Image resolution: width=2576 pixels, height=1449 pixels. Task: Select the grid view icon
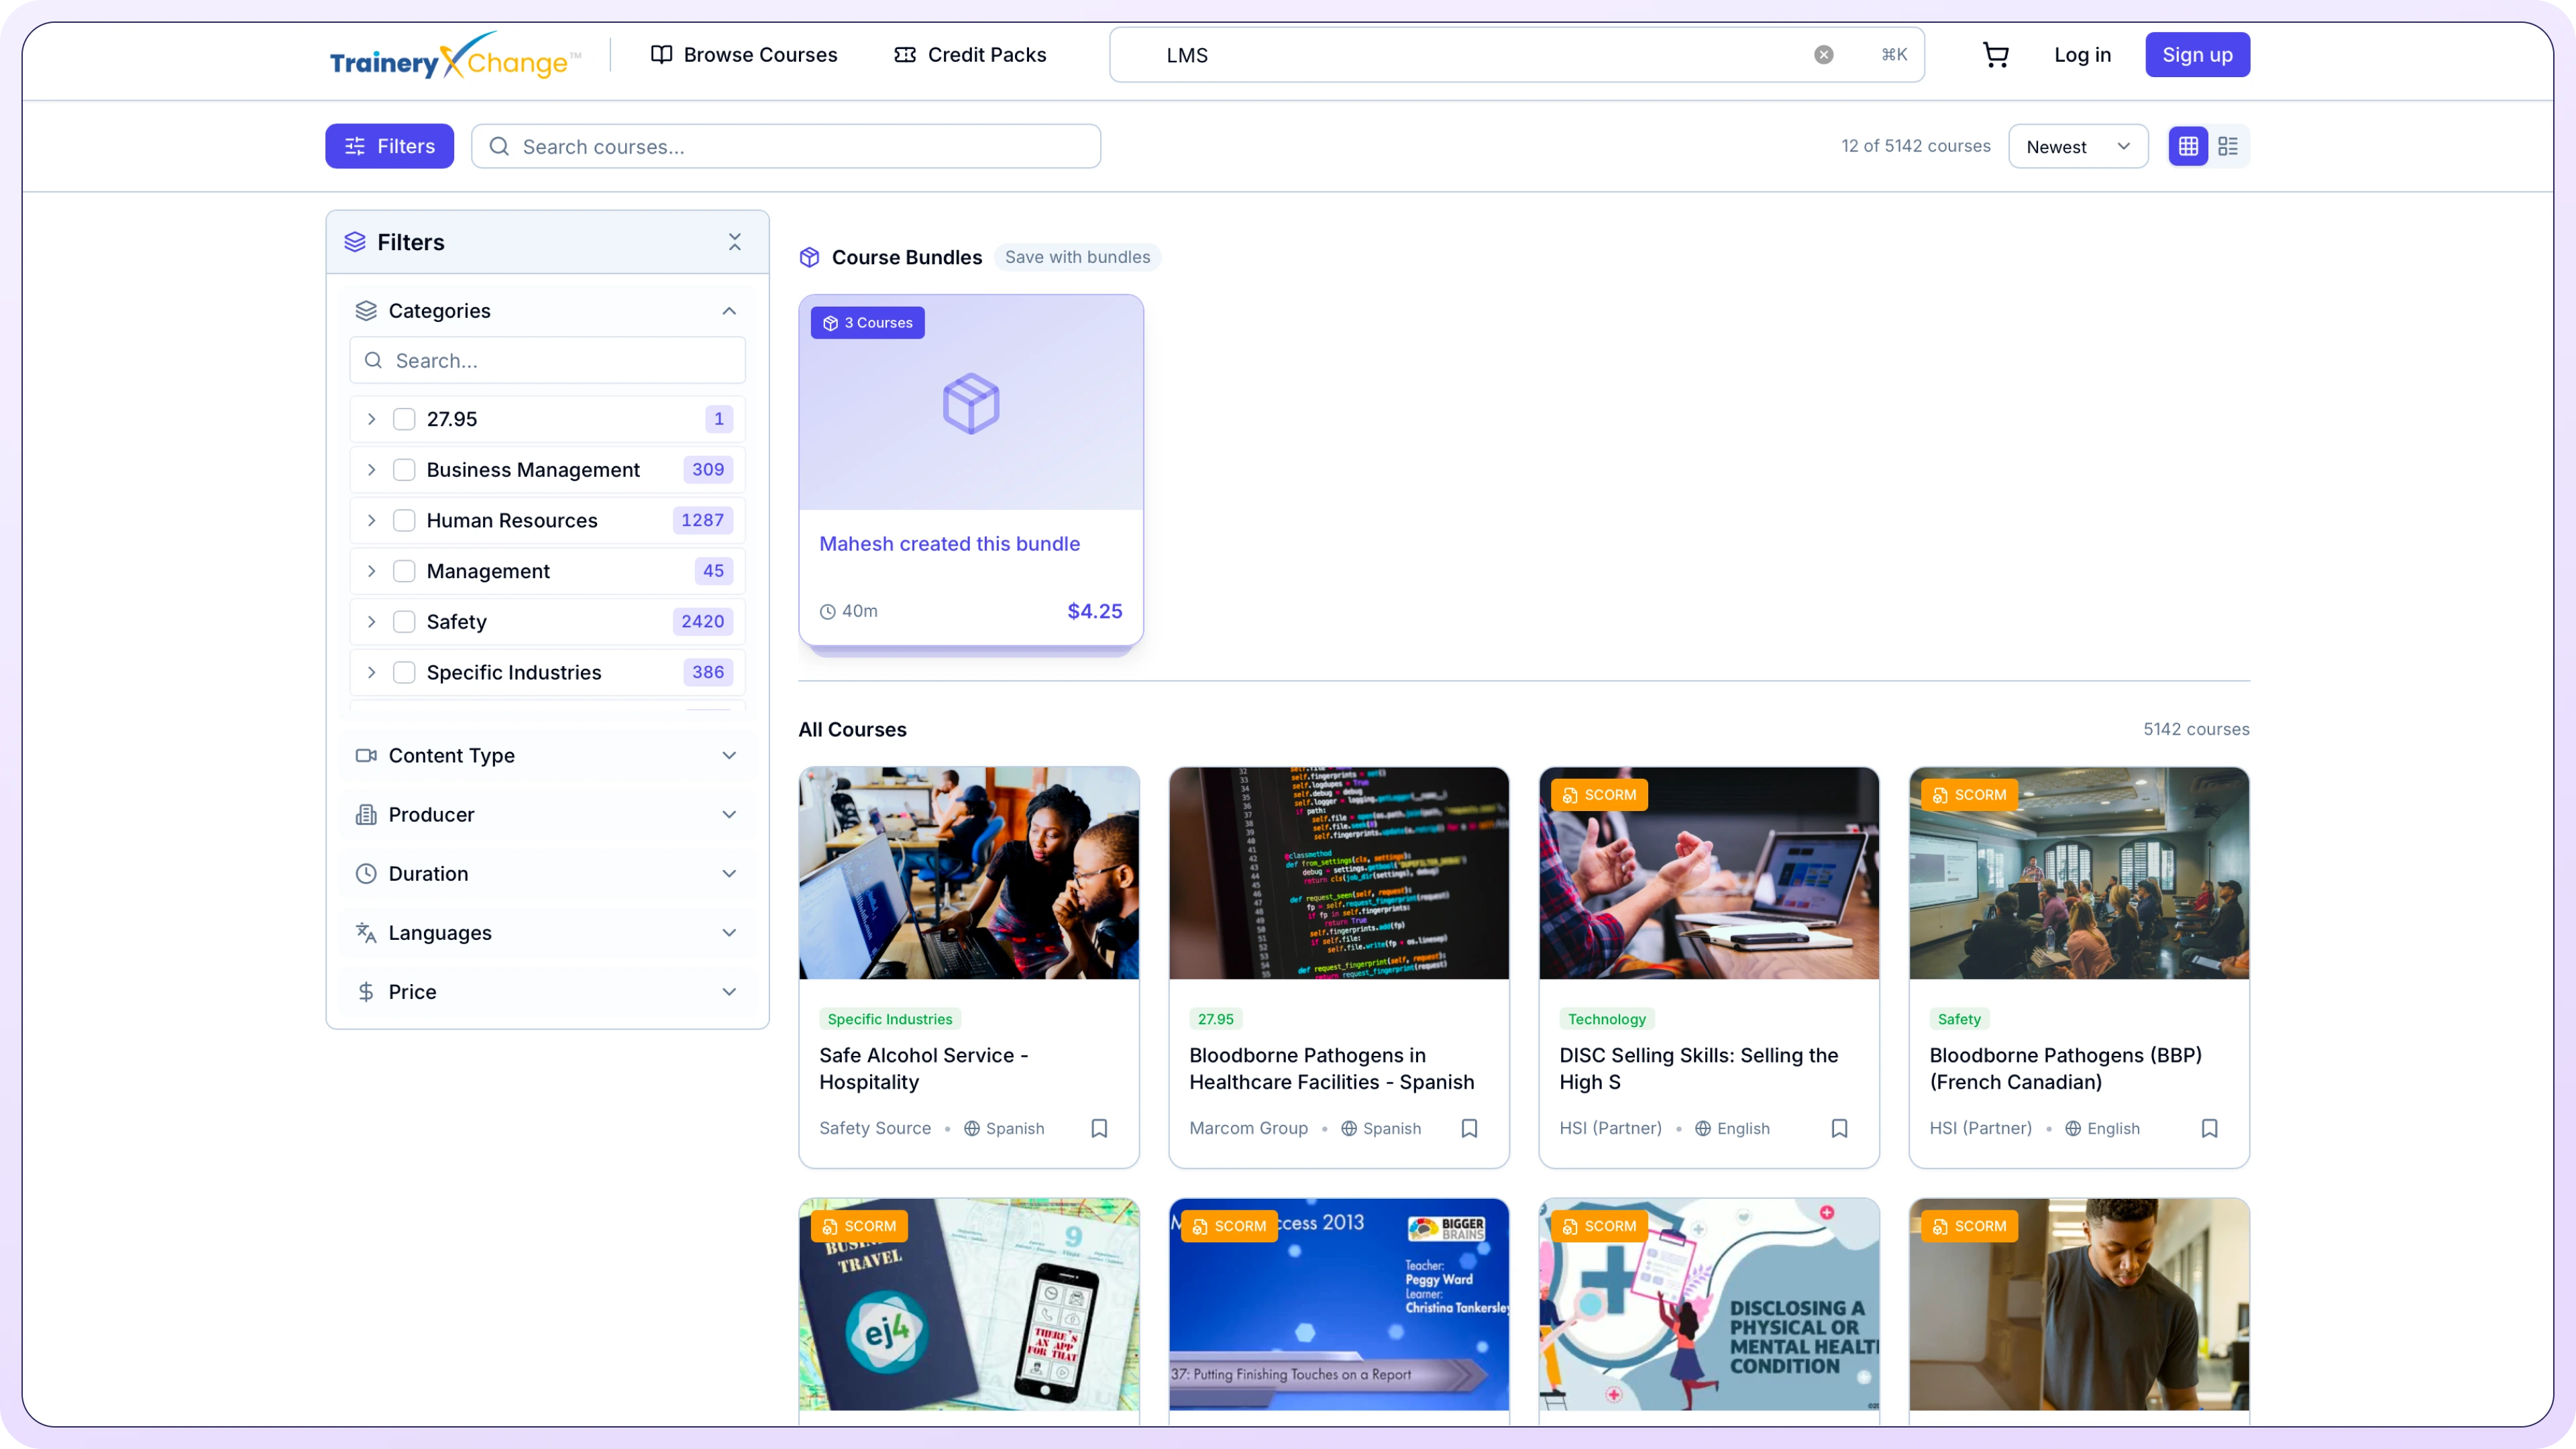tap(2188, 146)
